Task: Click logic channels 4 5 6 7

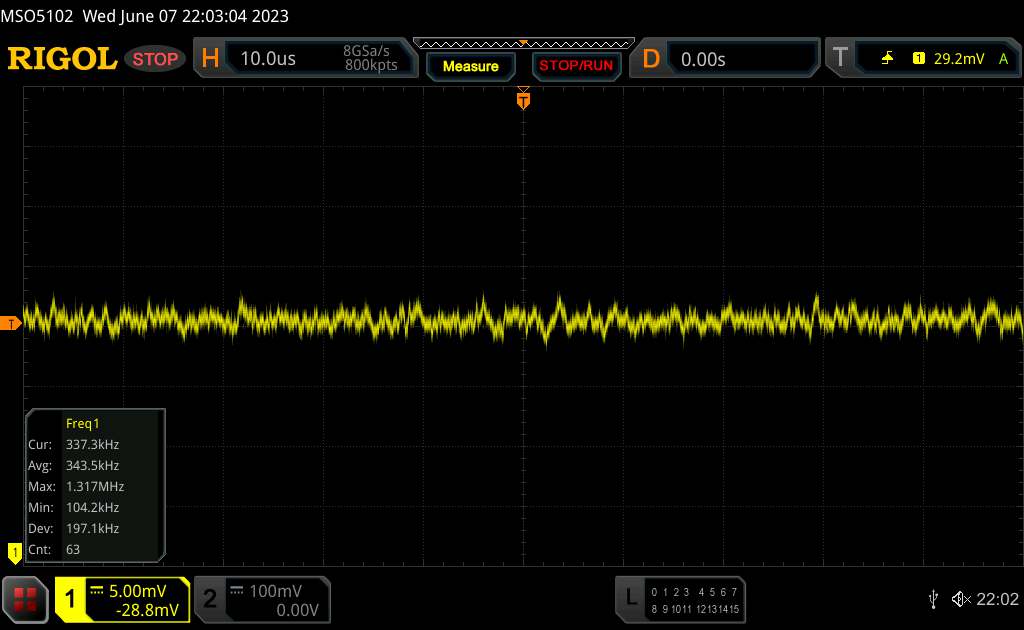Action: pyautogui.click(x=718, y=592)
